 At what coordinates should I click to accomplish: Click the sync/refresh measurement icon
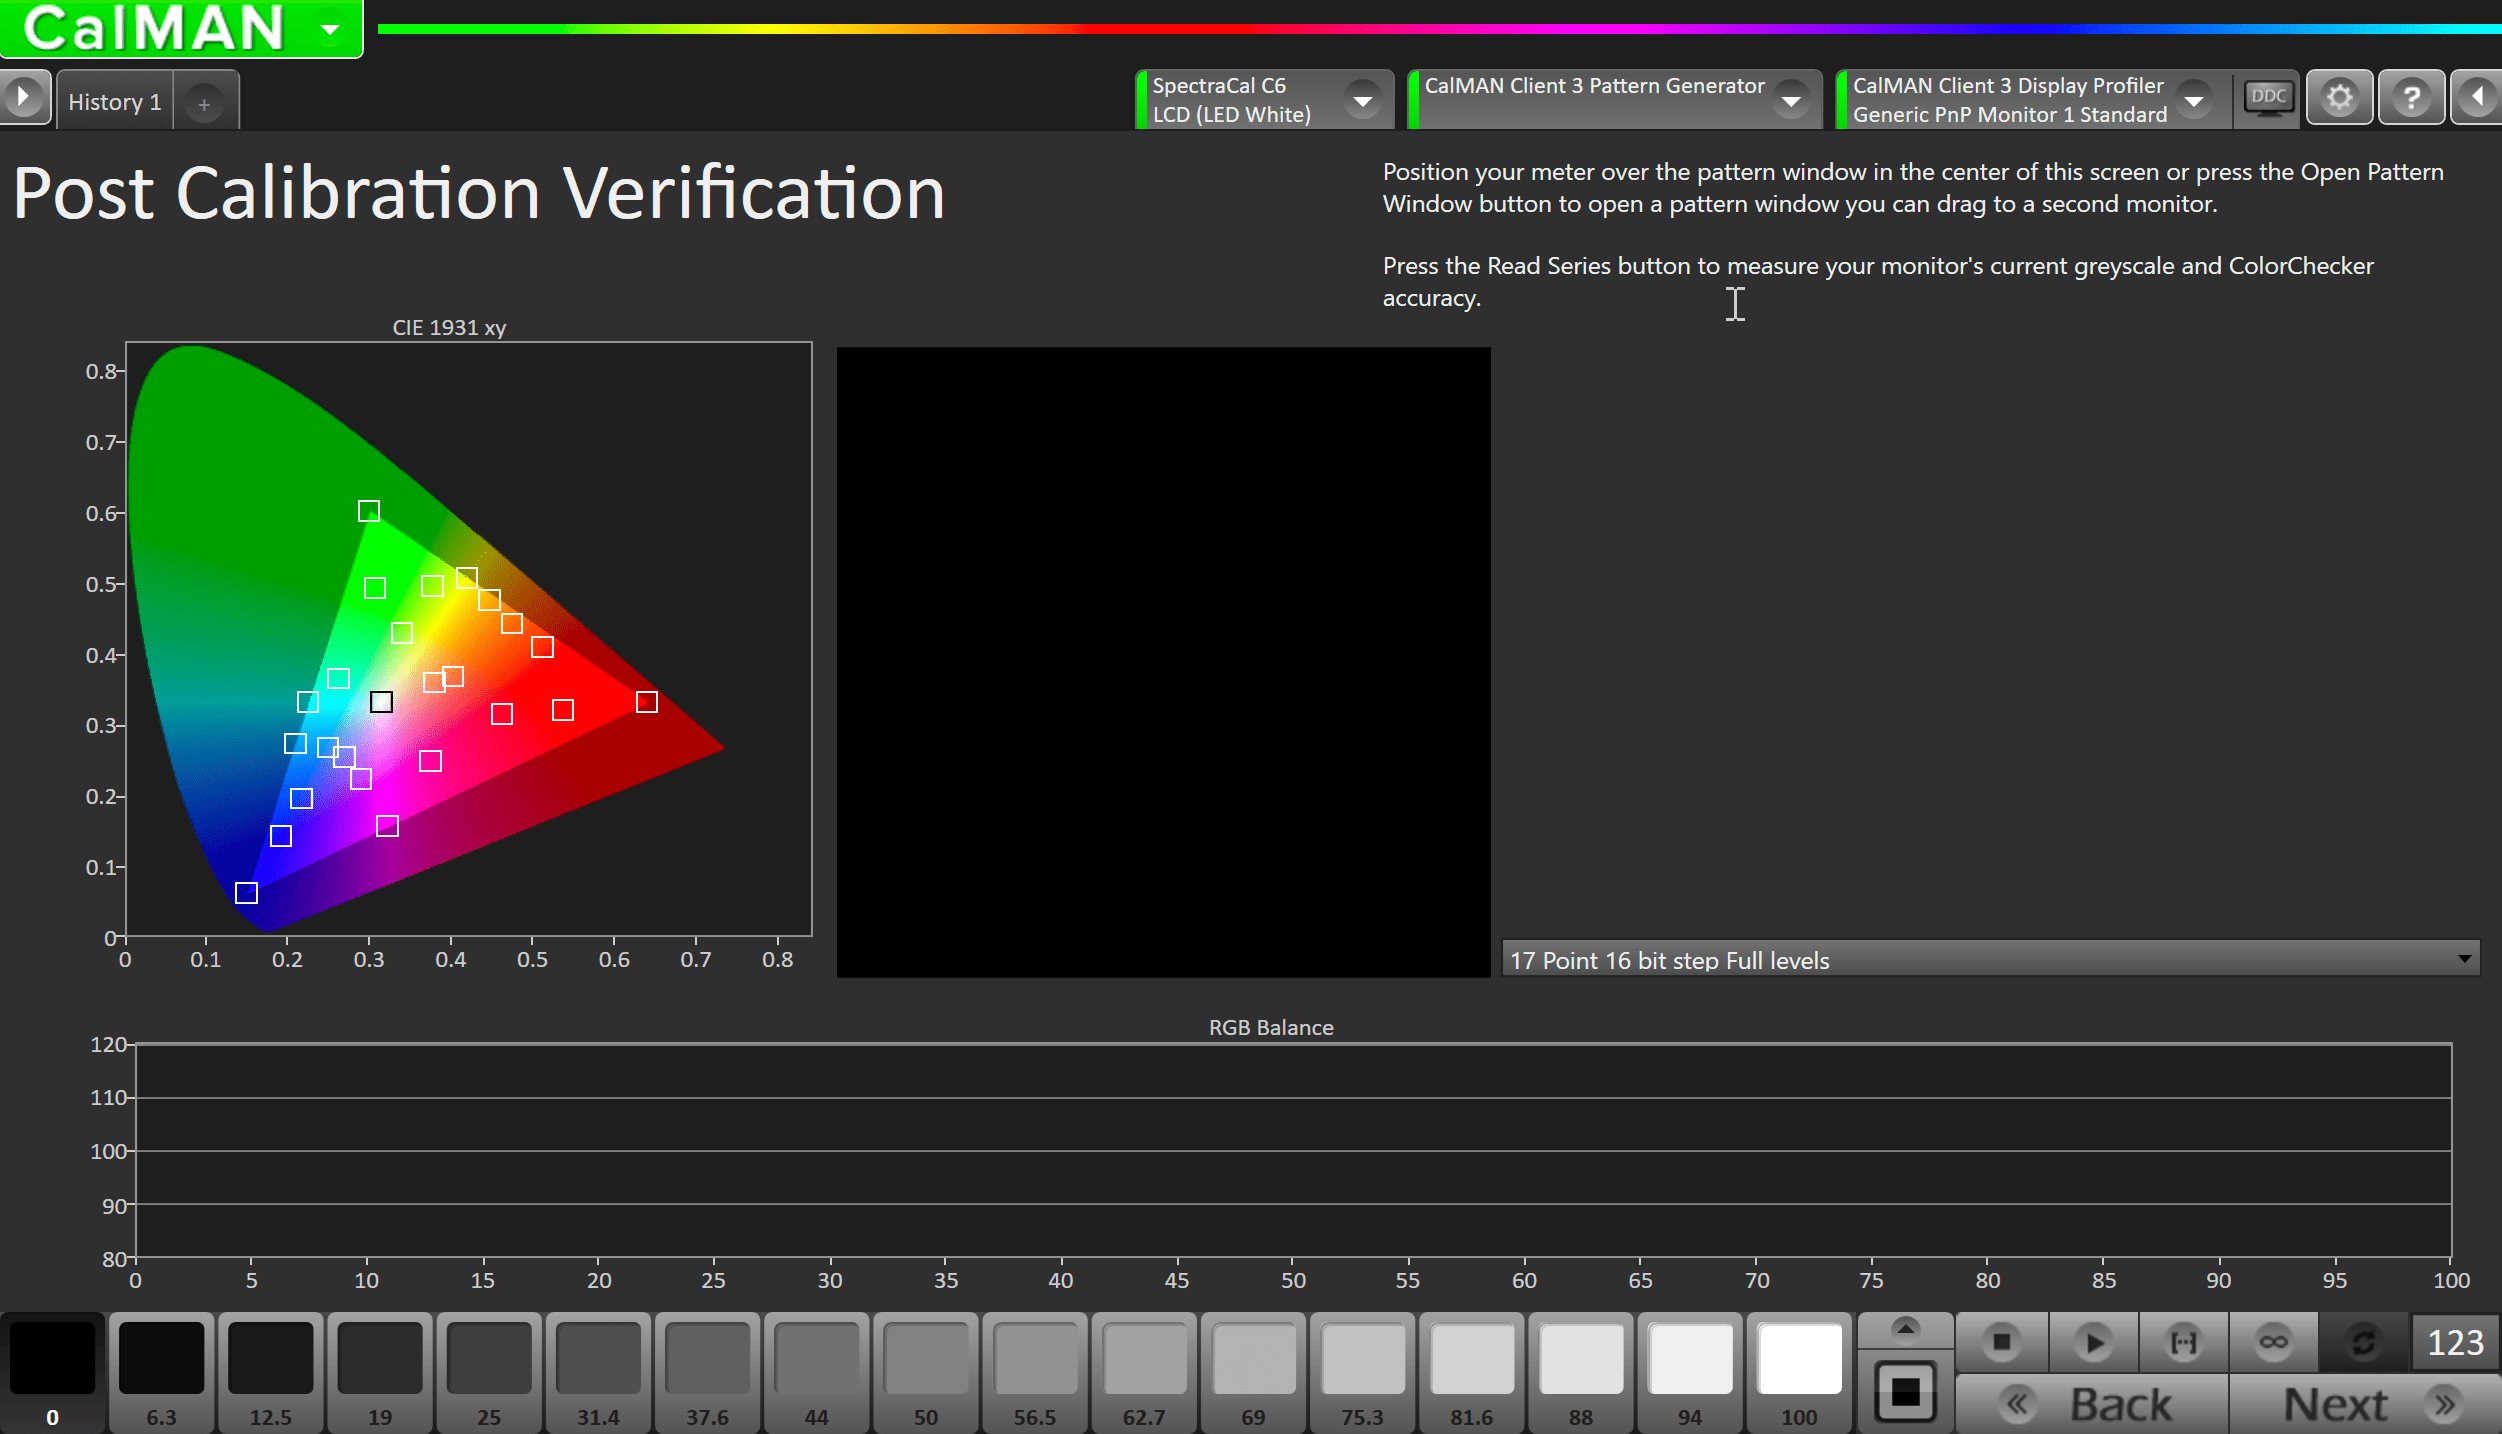(x=2362, y=1343)
